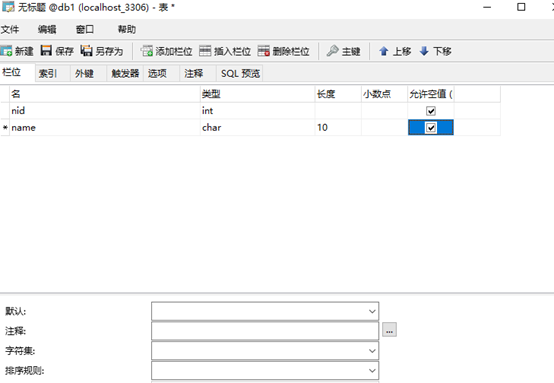Click the decimals cell for name row
This screenshot has width=554, height=383.
tap(384, 128)
